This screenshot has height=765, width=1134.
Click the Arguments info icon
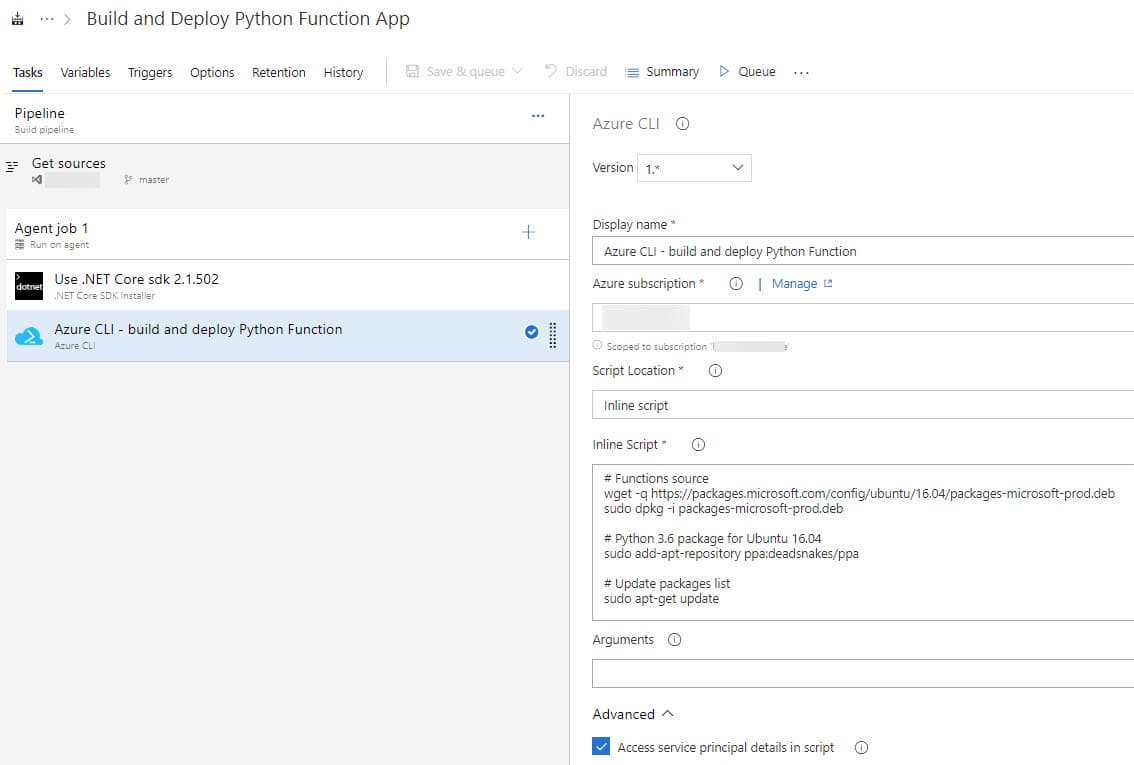[674, 639]
